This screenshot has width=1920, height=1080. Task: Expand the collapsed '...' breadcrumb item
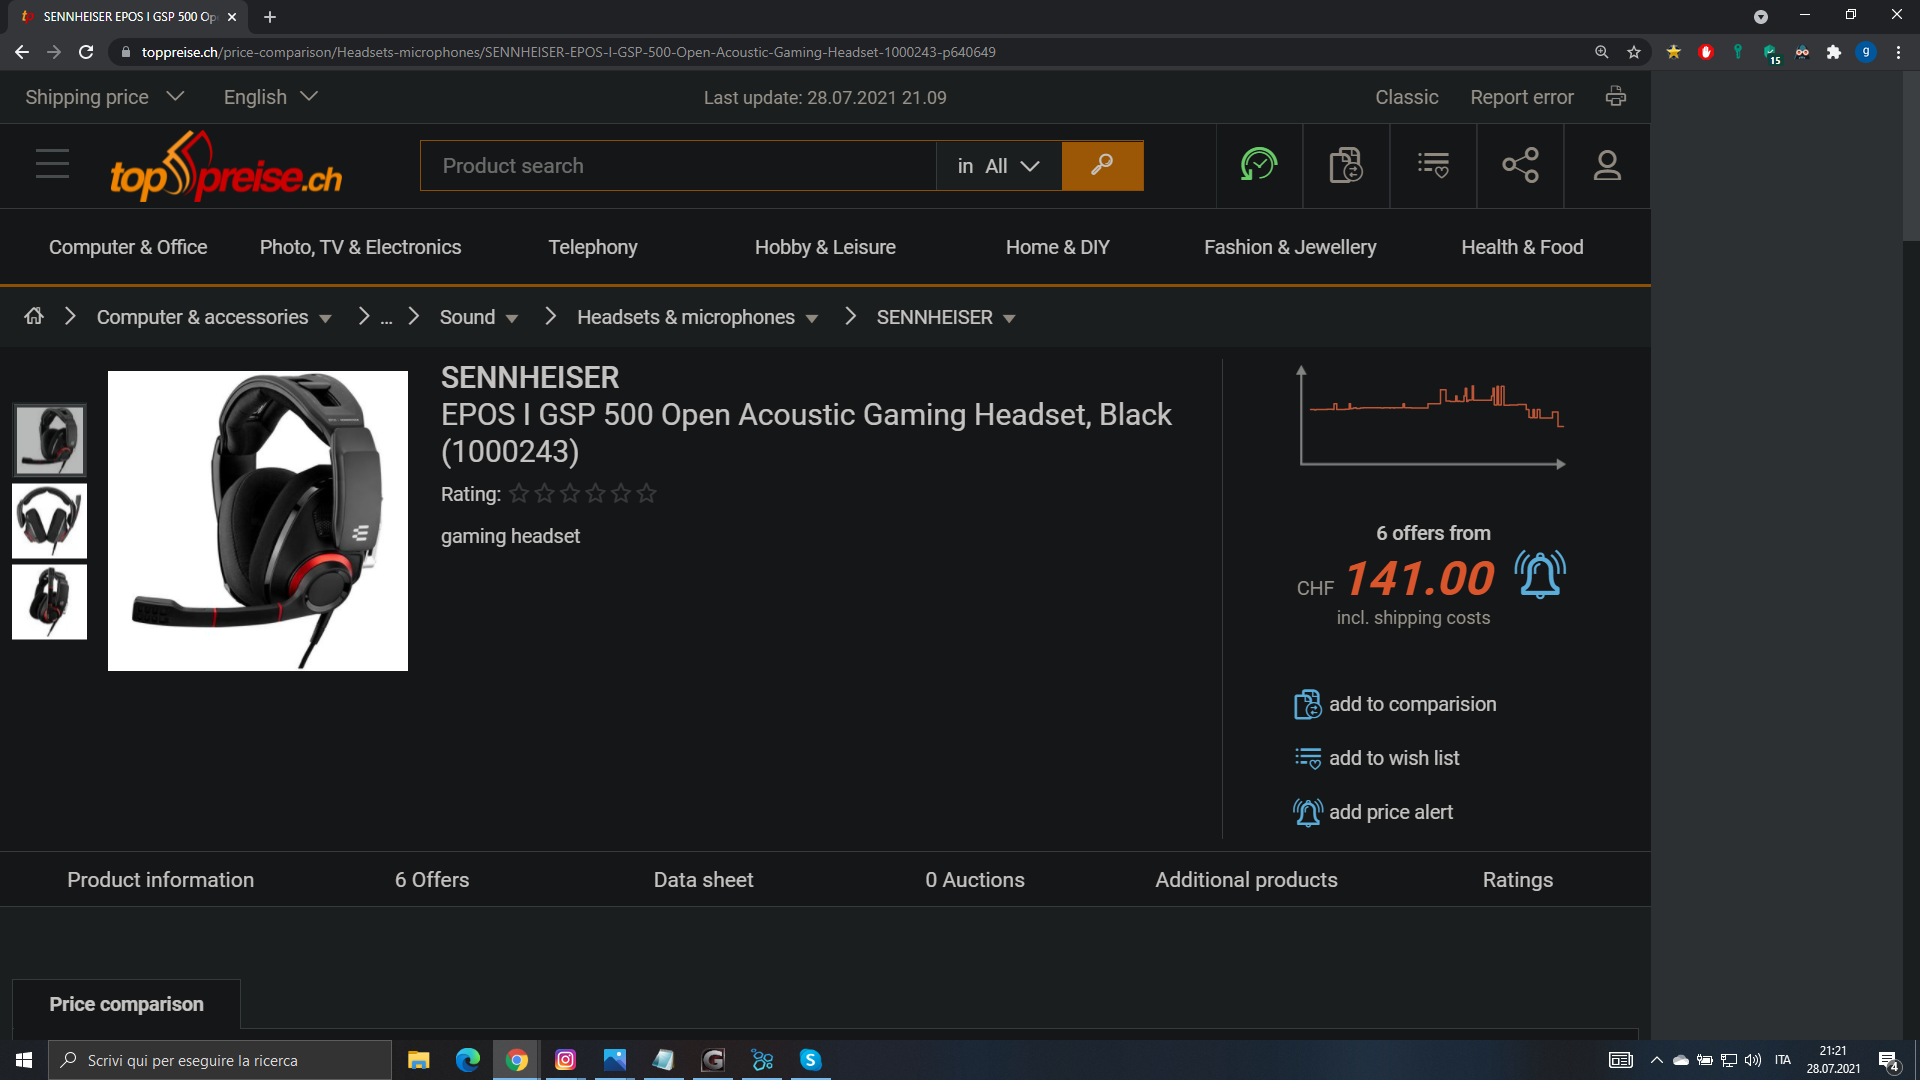(386, 318)
